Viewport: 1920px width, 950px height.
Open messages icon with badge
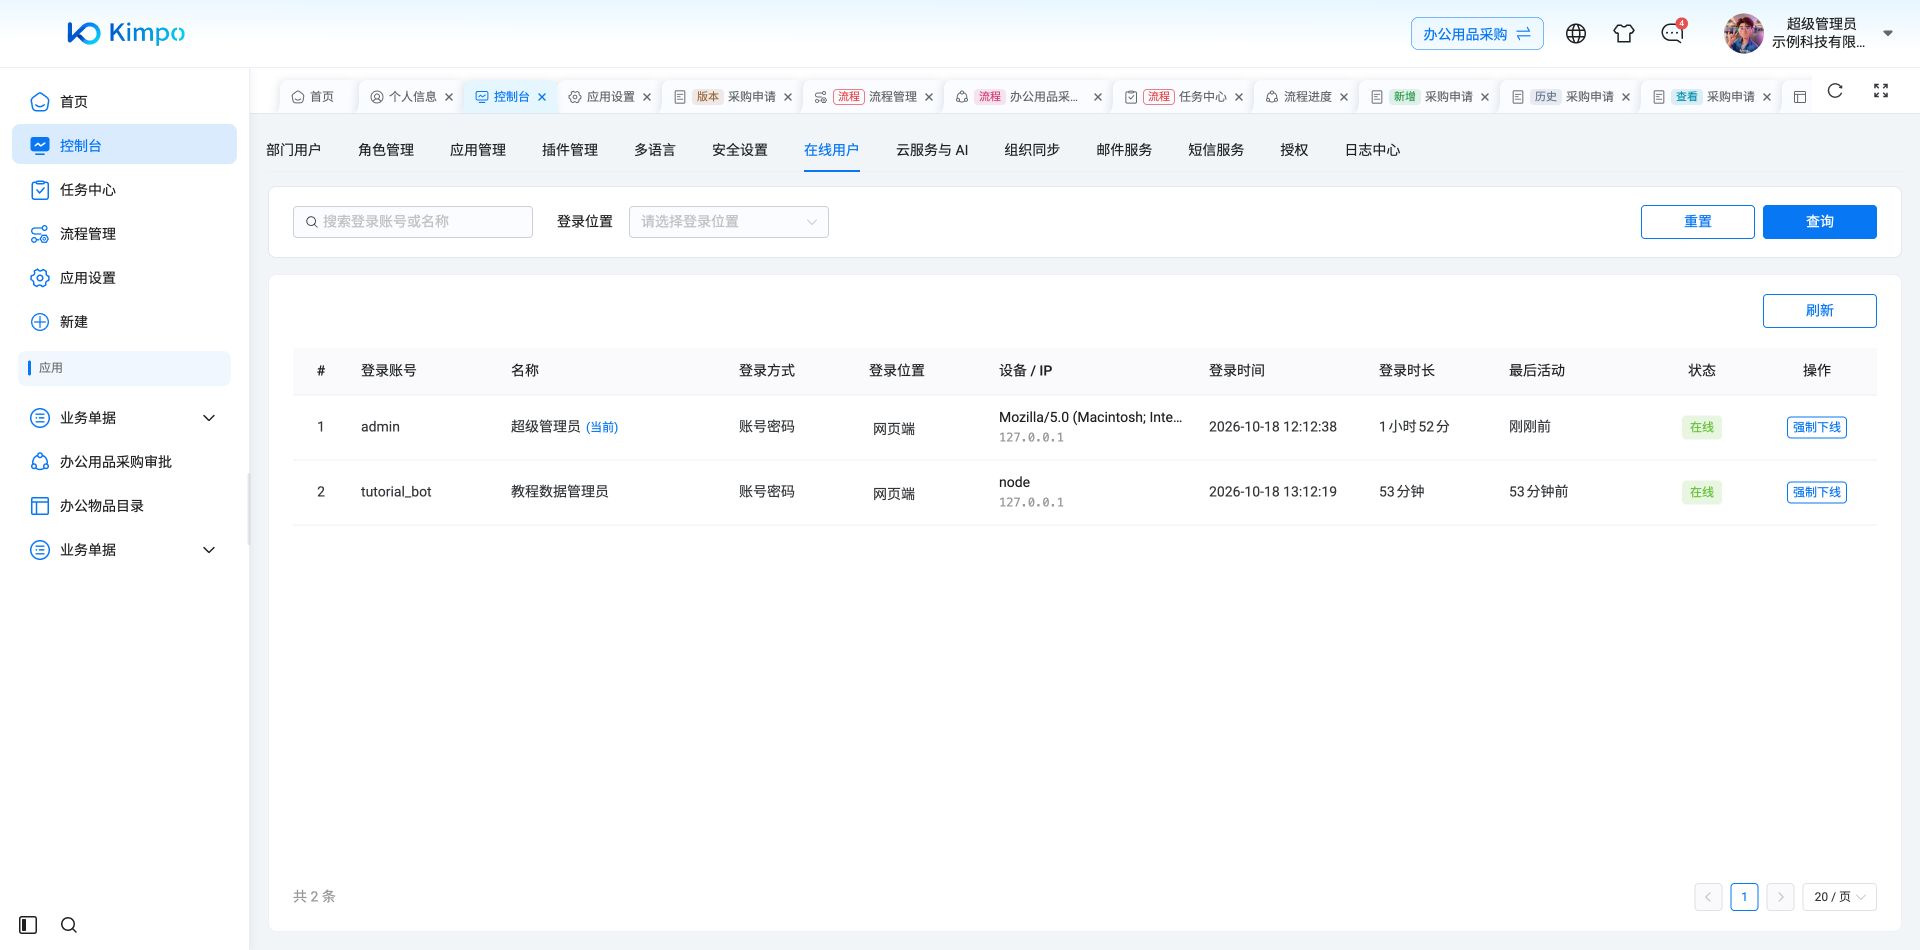1672,34
